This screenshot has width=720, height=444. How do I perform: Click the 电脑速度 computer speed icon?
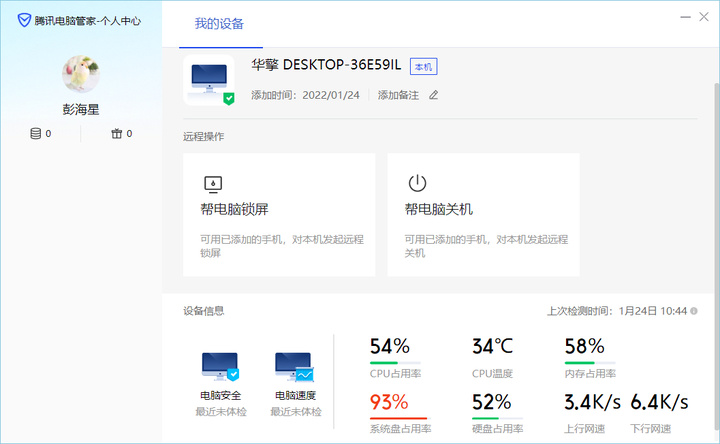click(x=294, y=366)
